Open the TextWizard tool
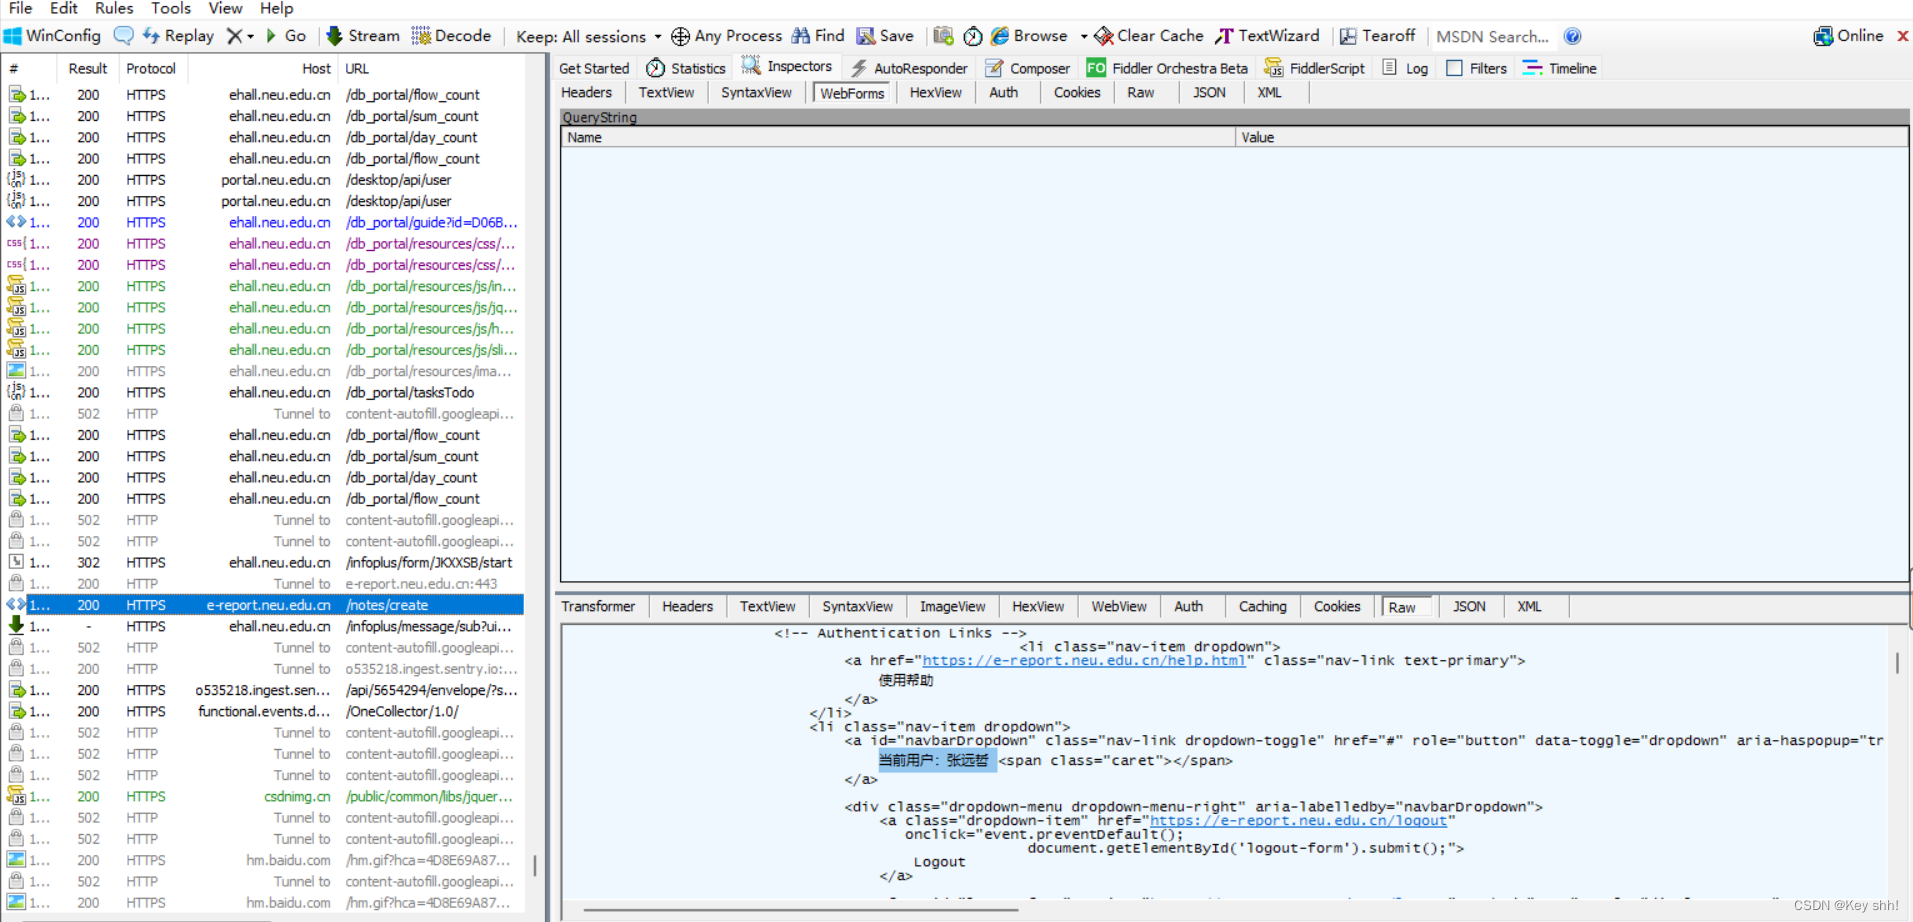The height and width of the screenshot is (922, 1913). click(x=1267, y=36)
